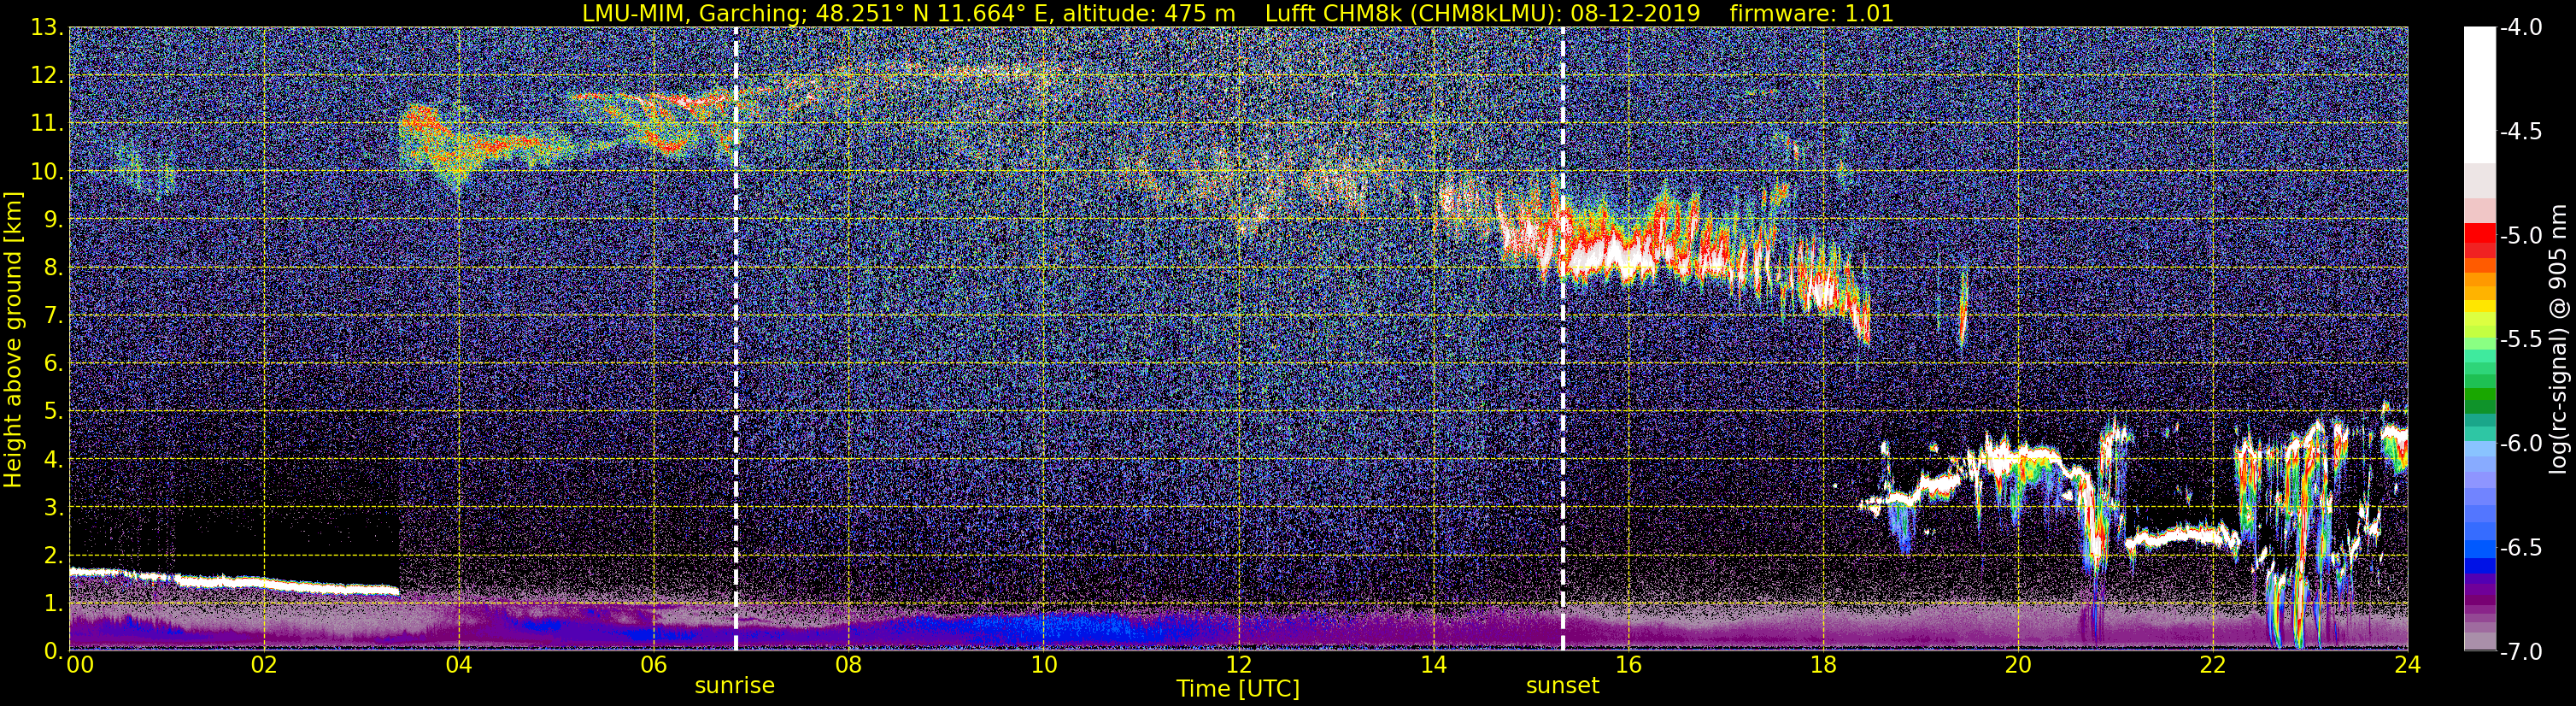Screen dimensions: 2576x706
Task: Click the "altitude: 475 m" title text
Action: coord(1149,13)
